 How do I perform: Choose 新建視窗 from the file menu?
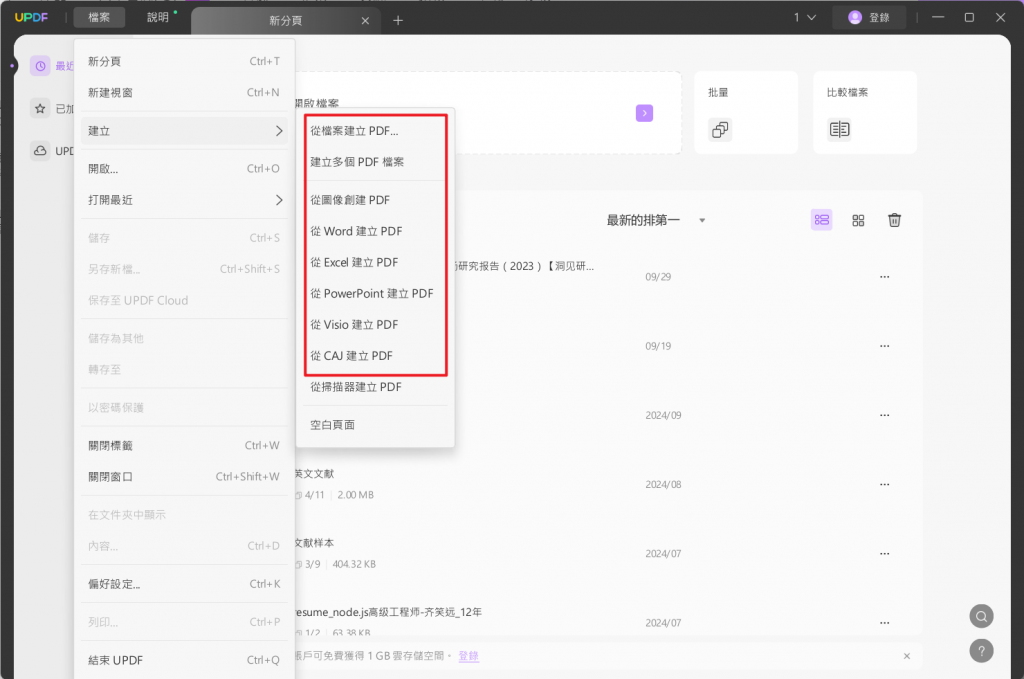[x=184, y=93]
